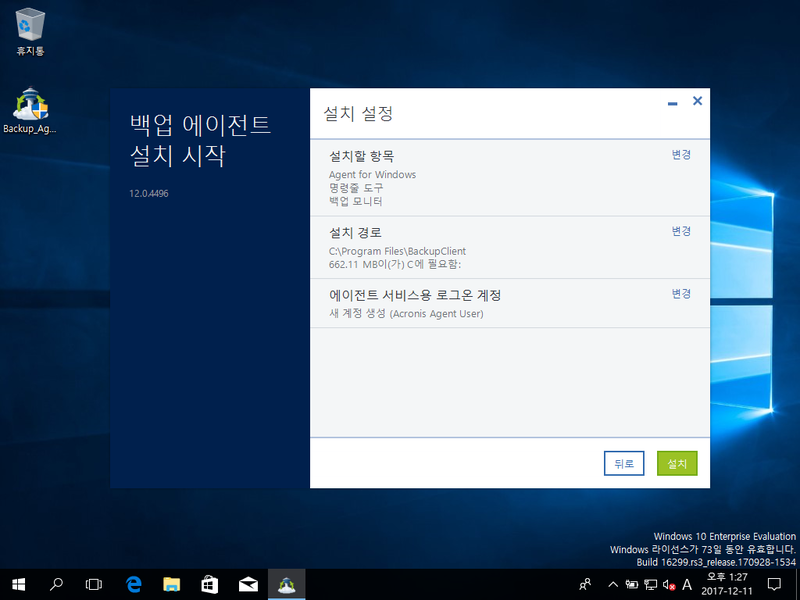
Task: Click the 'Agent for Windows' text
Action: tap(372, 174)
